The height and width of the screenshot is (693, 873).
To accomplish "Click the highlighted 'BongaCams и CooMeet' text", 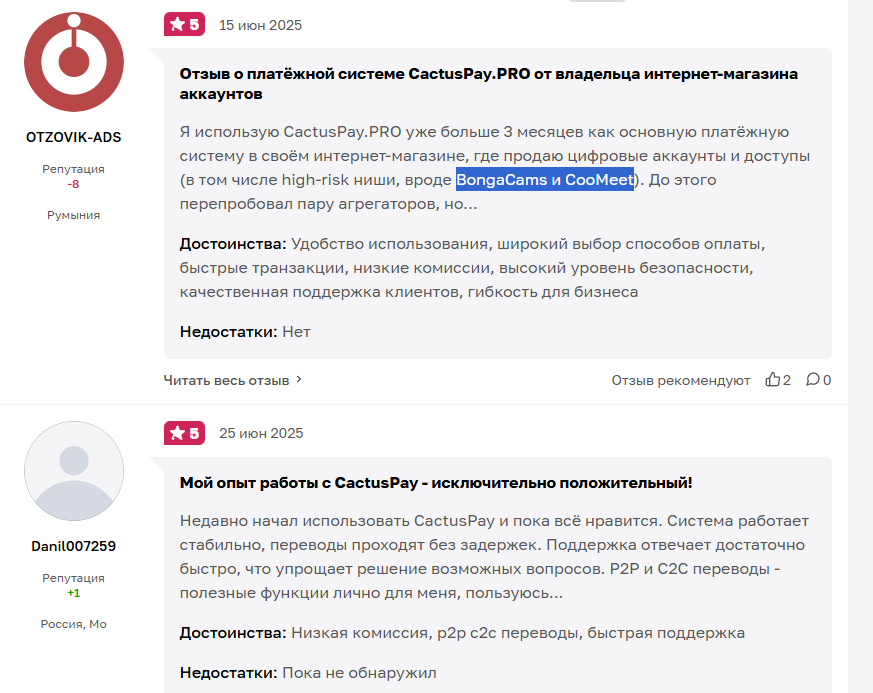I will click(545, 181).
